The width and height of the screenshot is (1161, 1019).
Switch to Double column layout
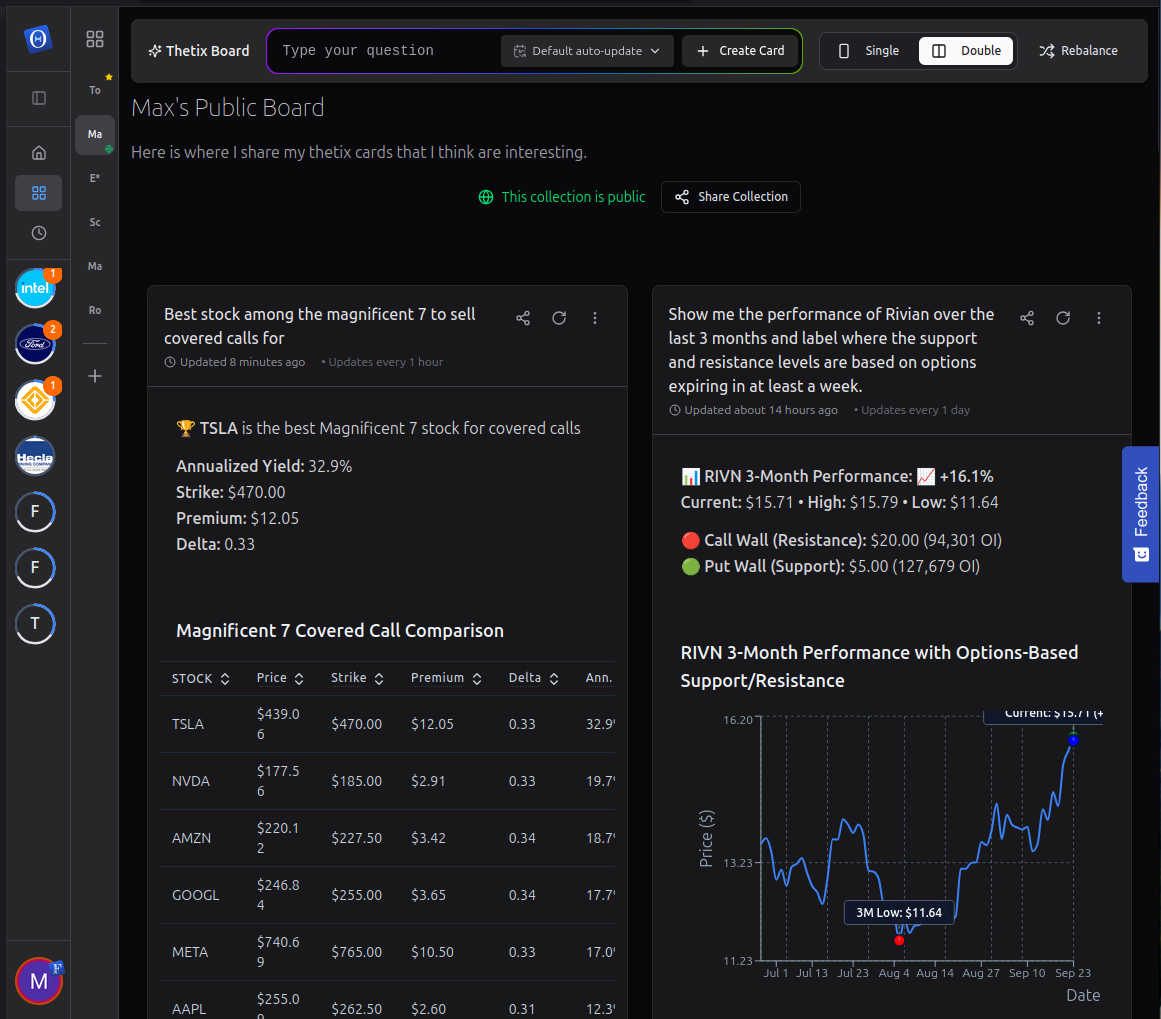pos(966,51)
